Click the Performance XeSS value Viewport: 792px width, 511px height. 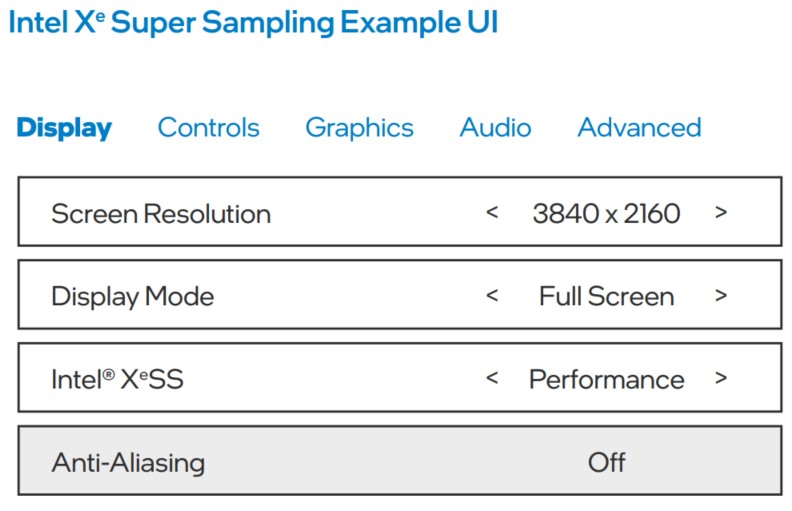click(606, 379)
